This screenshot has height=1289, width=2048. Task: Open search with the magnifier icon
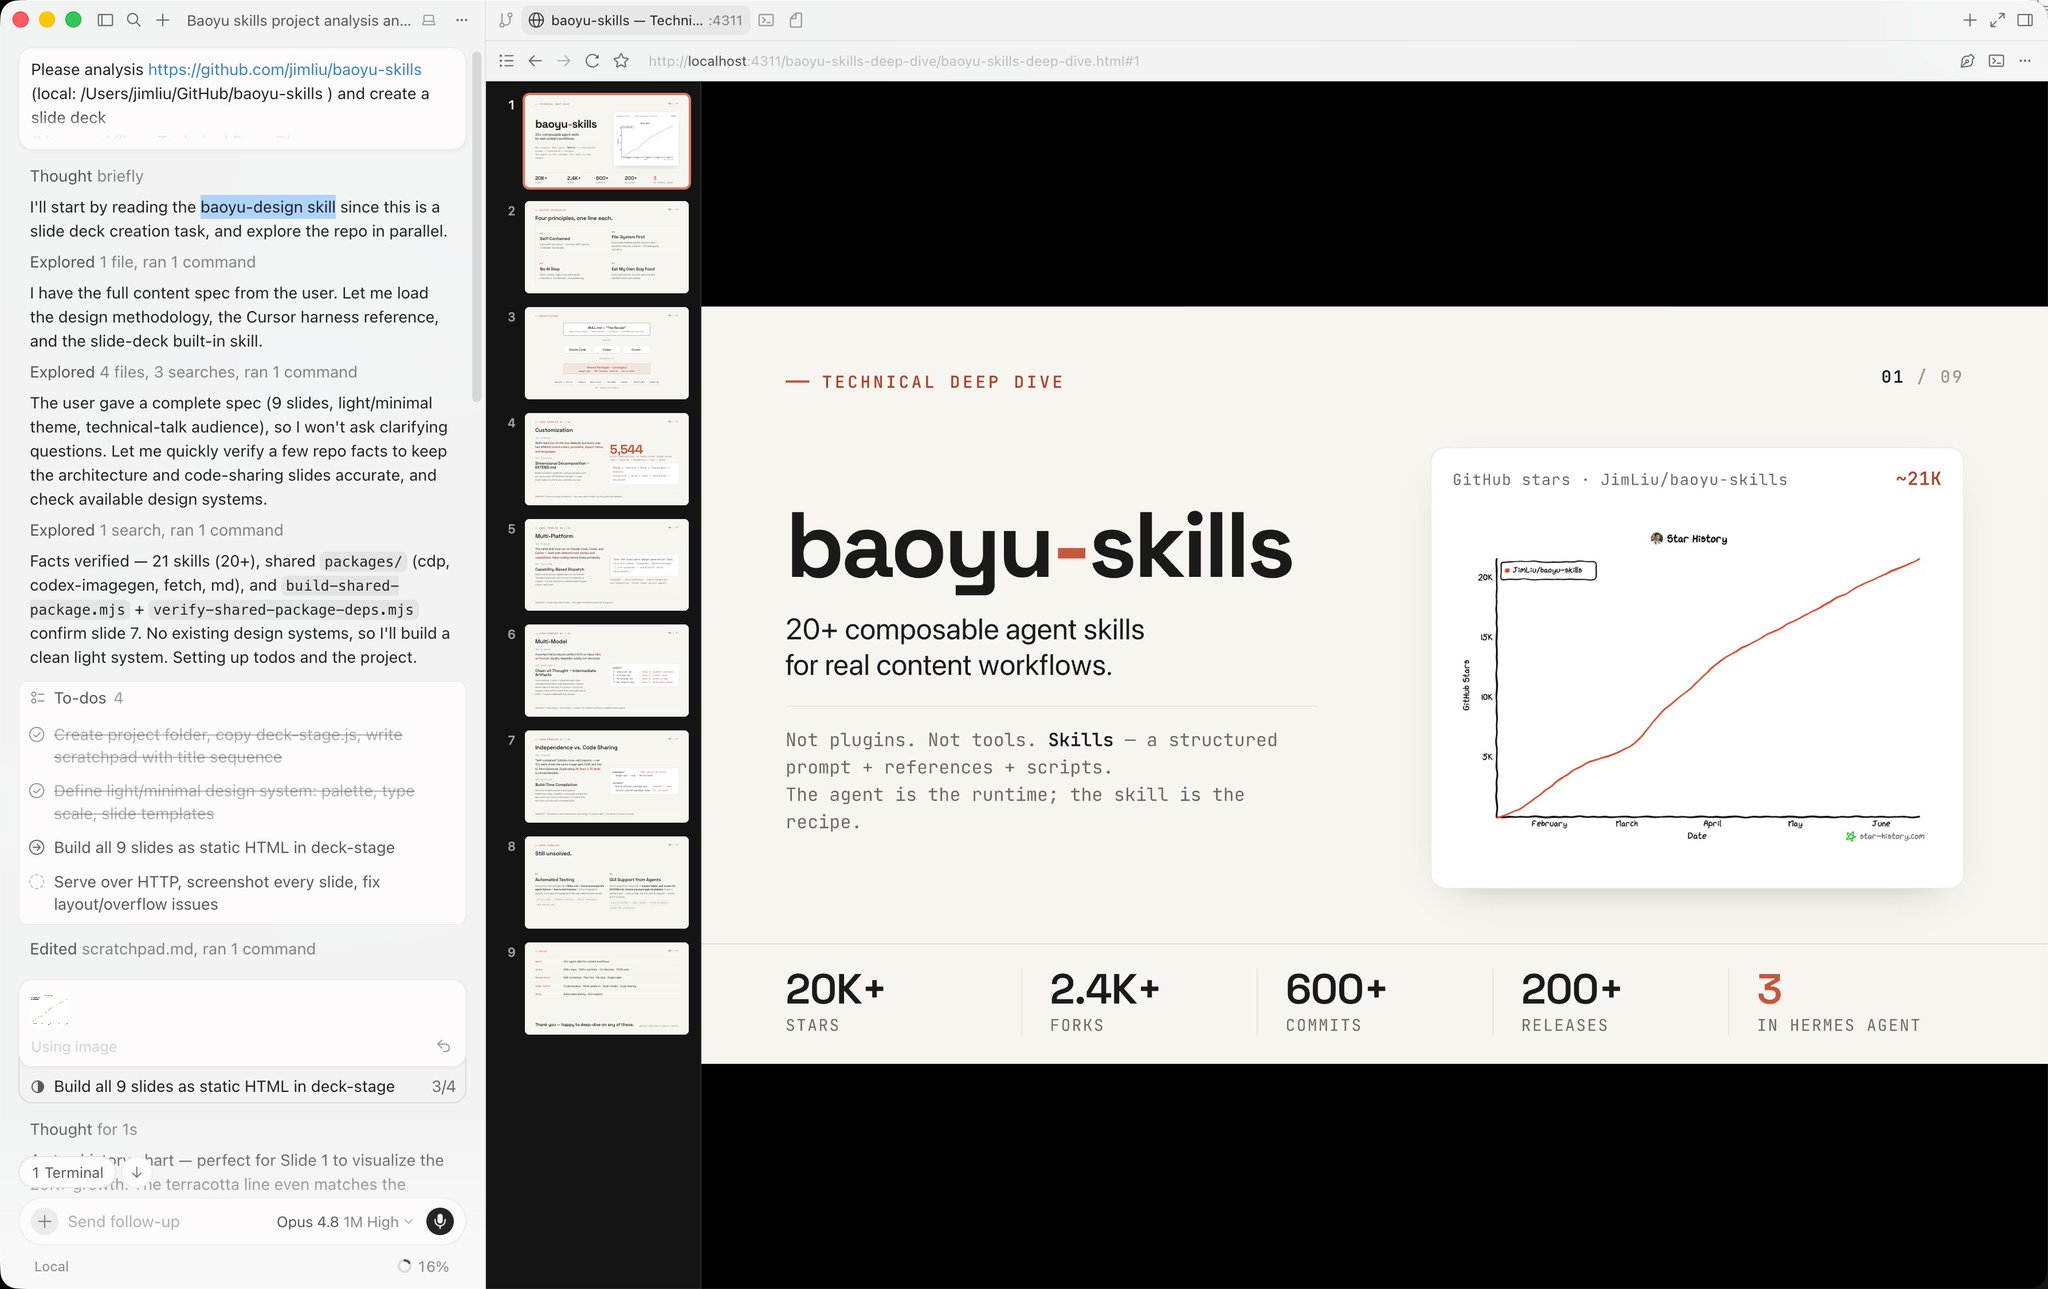[x=134, y=20]
